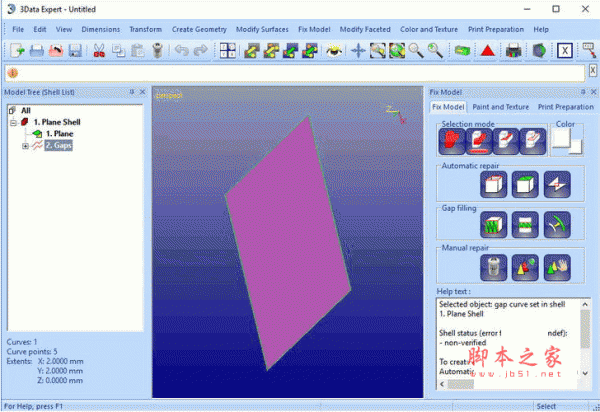Click the front Color swatch
This screenshot has width=600, height=412.
coord(561,138)
